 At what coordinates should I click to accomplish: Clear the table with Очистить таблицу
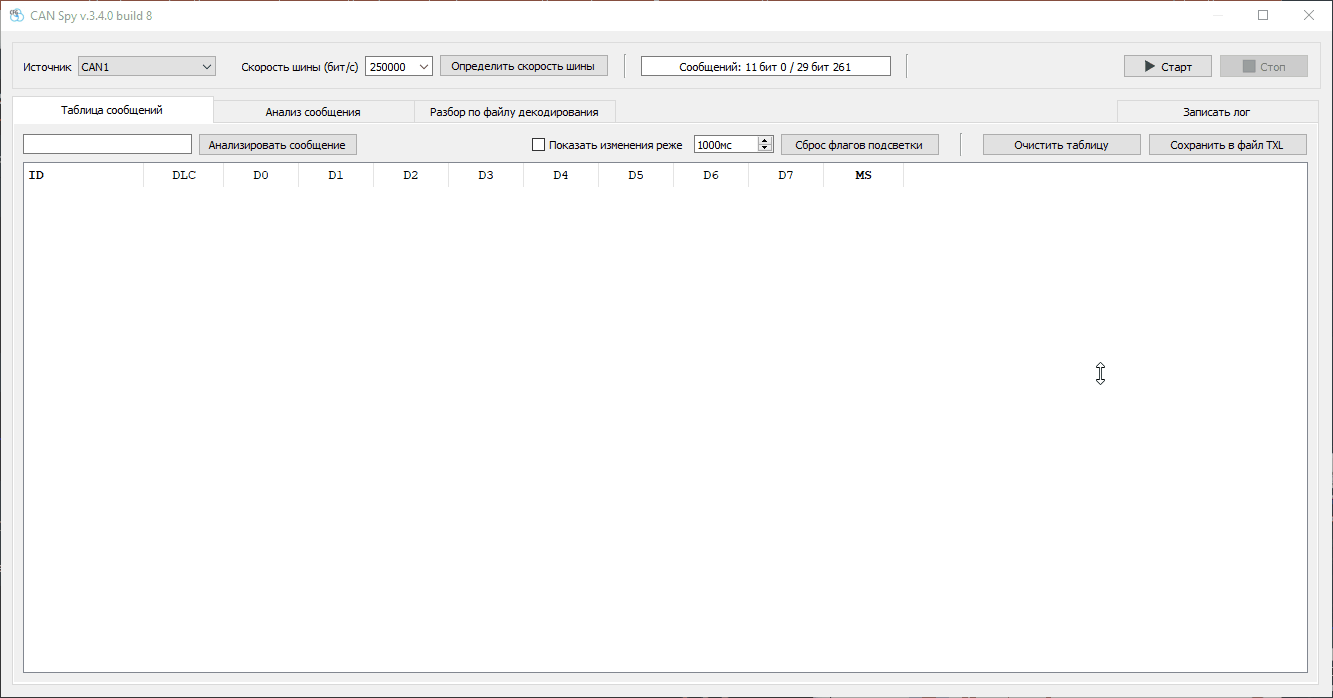pyautogui.click(x=1061, y=145)
